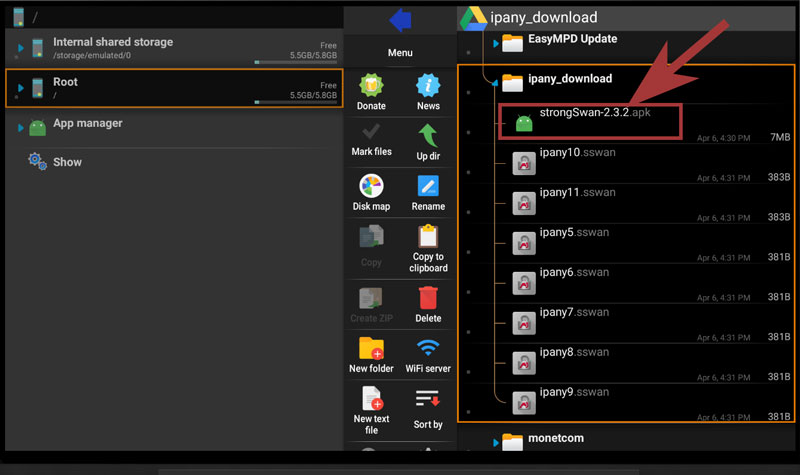Expand the App manager entry
The height and width of the screenshot is (475, 800).
21,127
